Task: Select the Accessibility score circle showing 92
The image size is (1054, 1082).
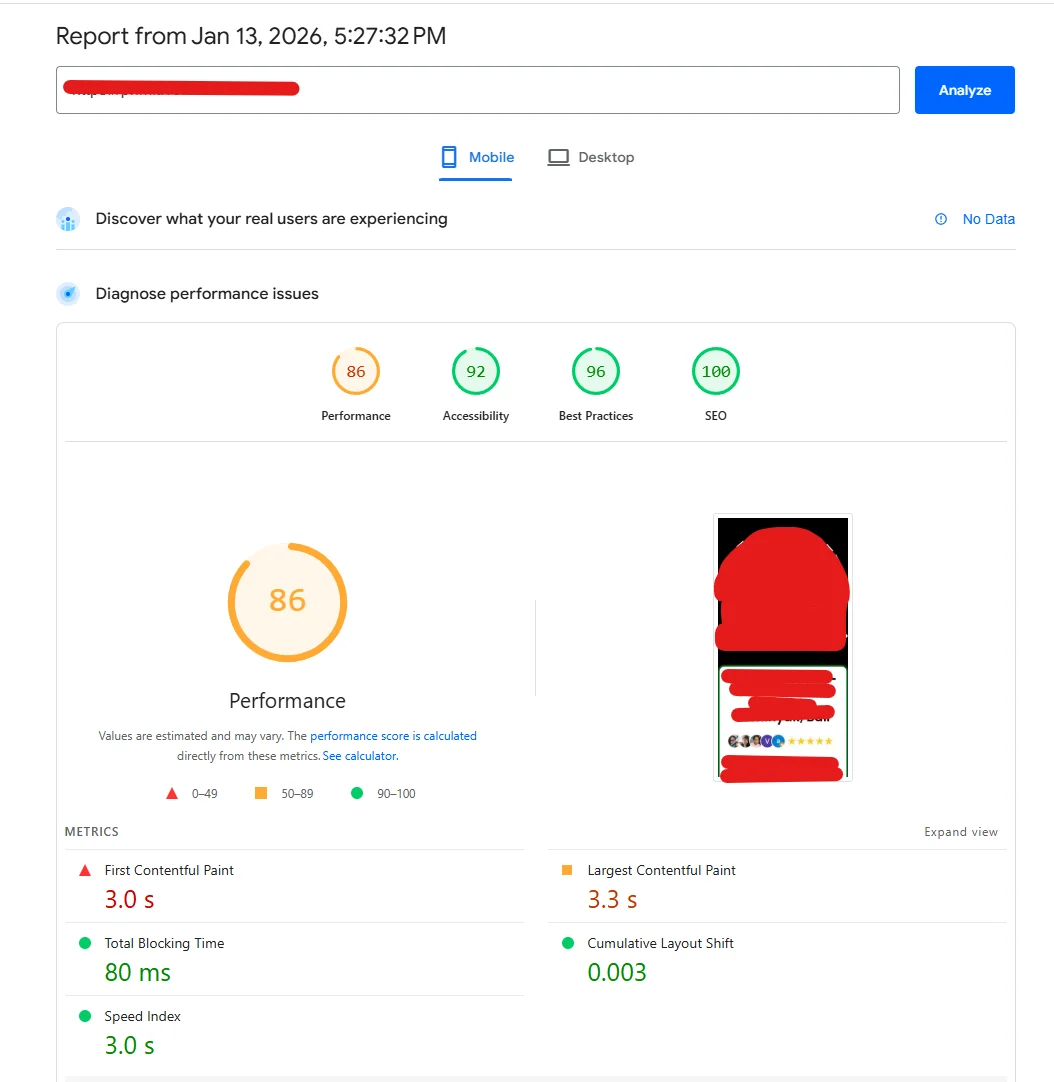Action: click(x=475, y=370)
